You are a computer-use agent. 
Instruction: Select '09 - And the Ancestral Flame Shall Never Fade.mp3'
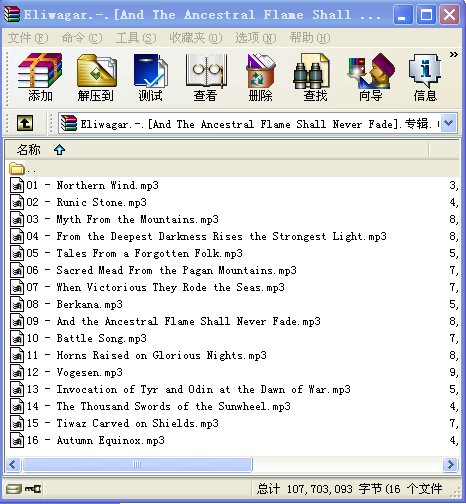pos(165,321)
